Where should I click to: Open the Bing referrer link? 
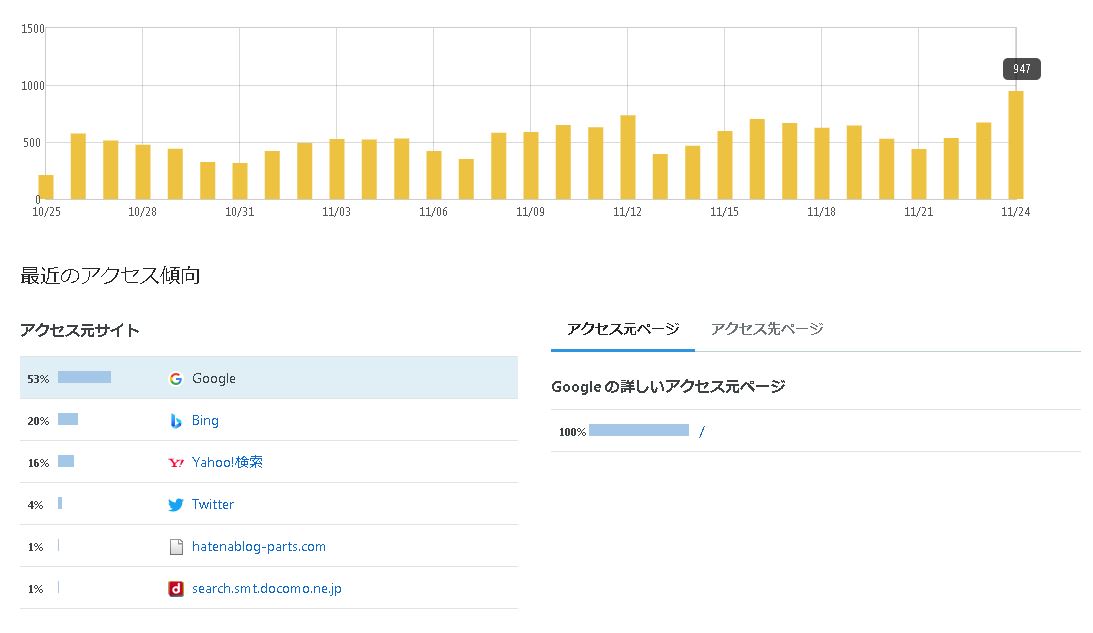click(x=205, y=420)
